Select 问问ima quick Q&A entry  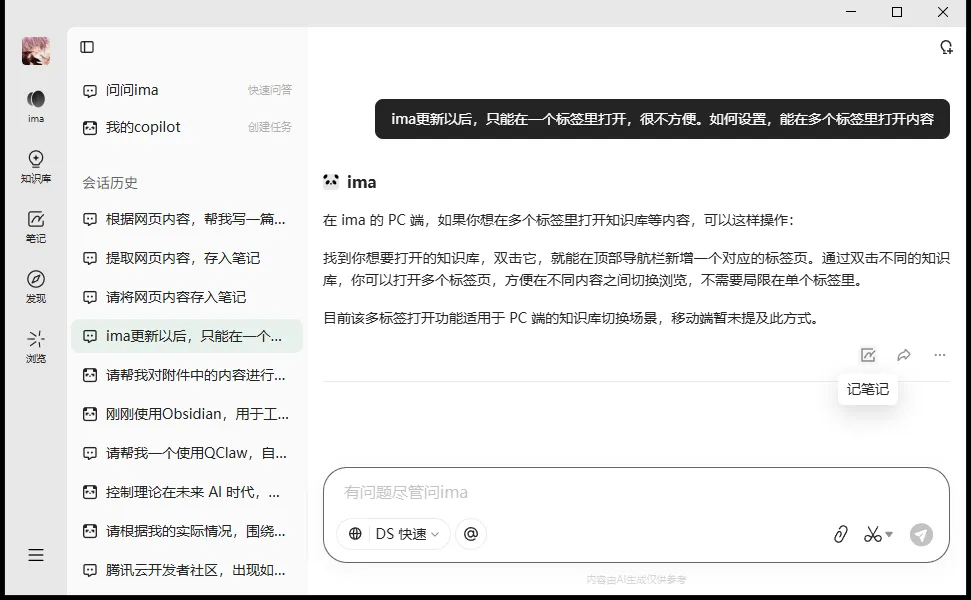pos(187,90)
